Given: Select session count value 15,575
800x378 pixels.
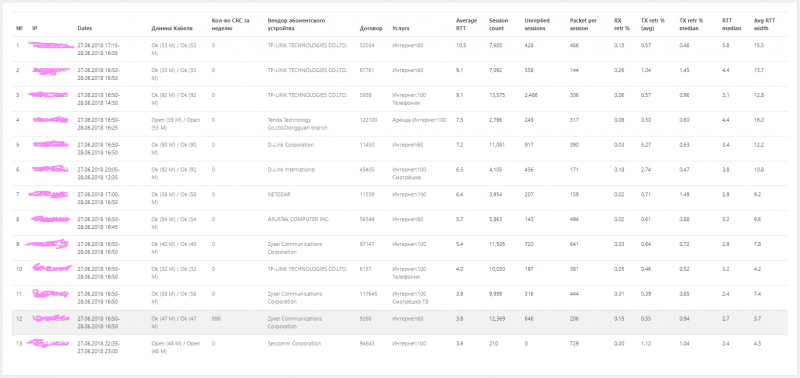Looking at the screenshot, I should tap(497, 95).
